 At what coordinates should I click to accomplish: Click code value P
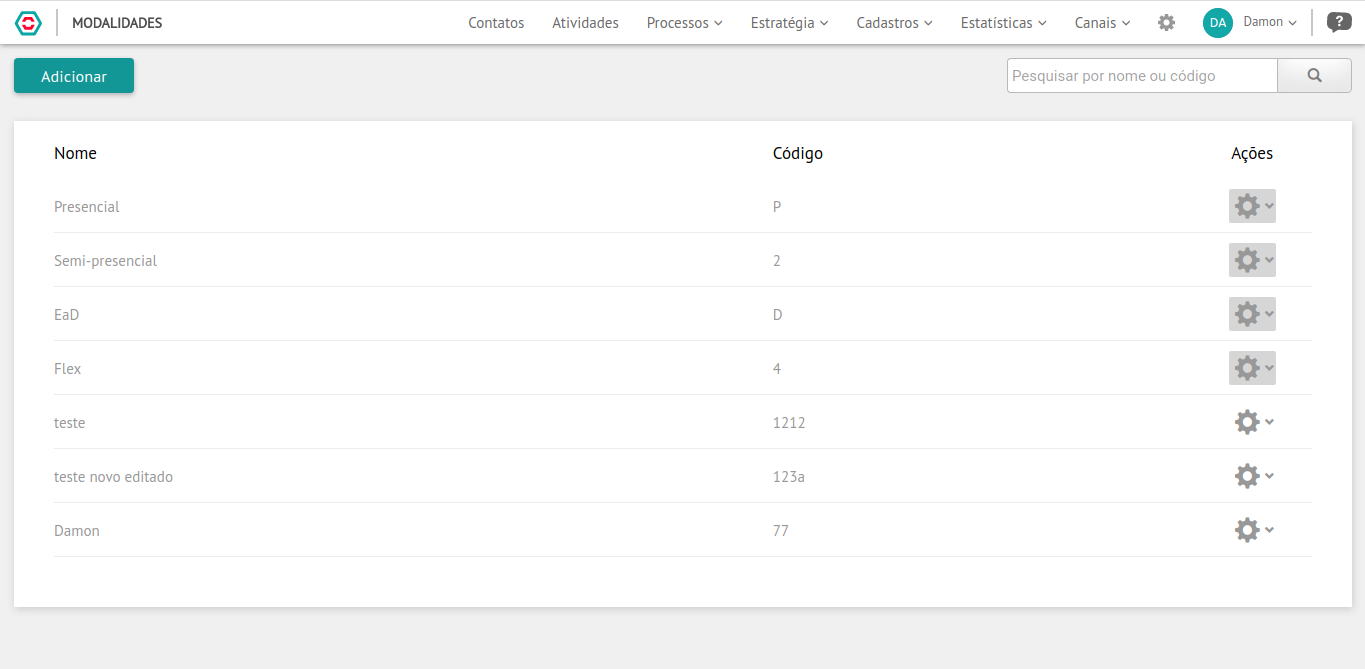click(x=777, y=207)
